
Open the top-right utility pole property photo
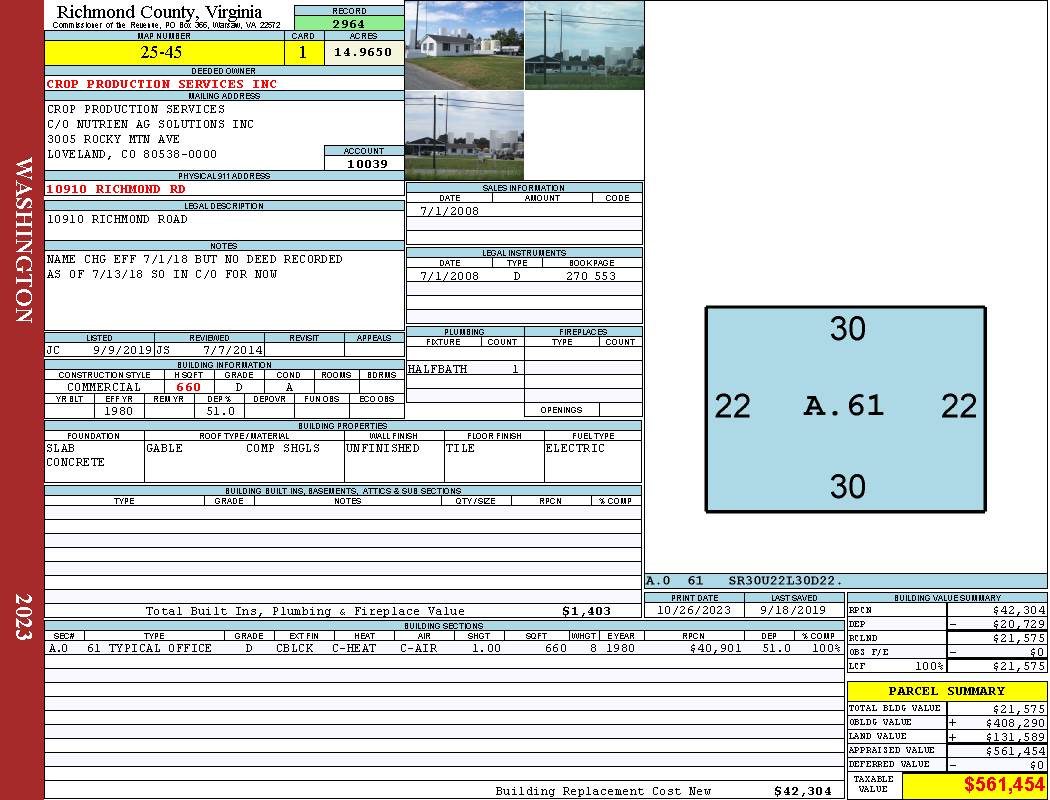coord(585,46)
